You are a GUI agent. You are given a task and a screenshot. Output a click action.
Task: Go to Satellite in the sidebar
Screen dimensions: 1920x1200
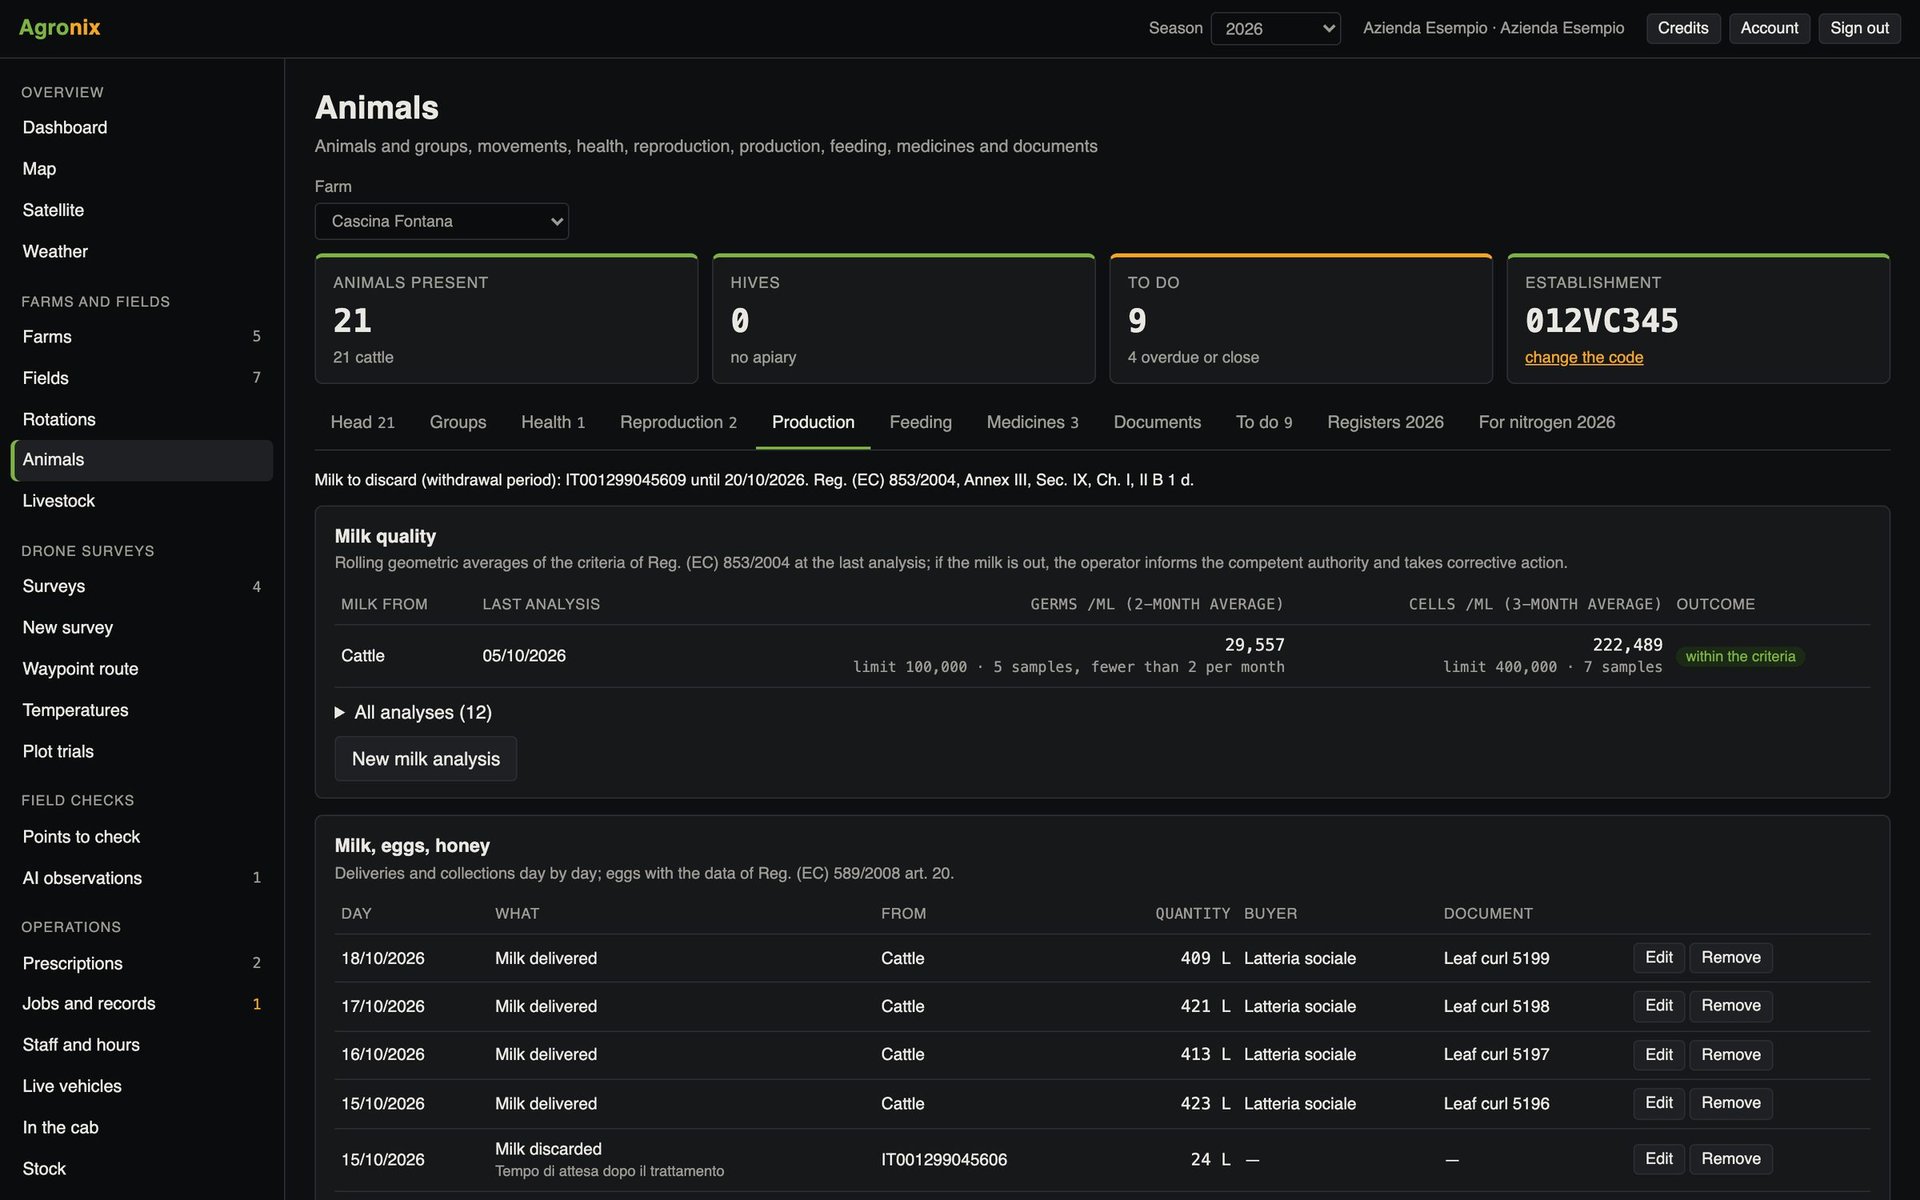[x=141, y=210]
